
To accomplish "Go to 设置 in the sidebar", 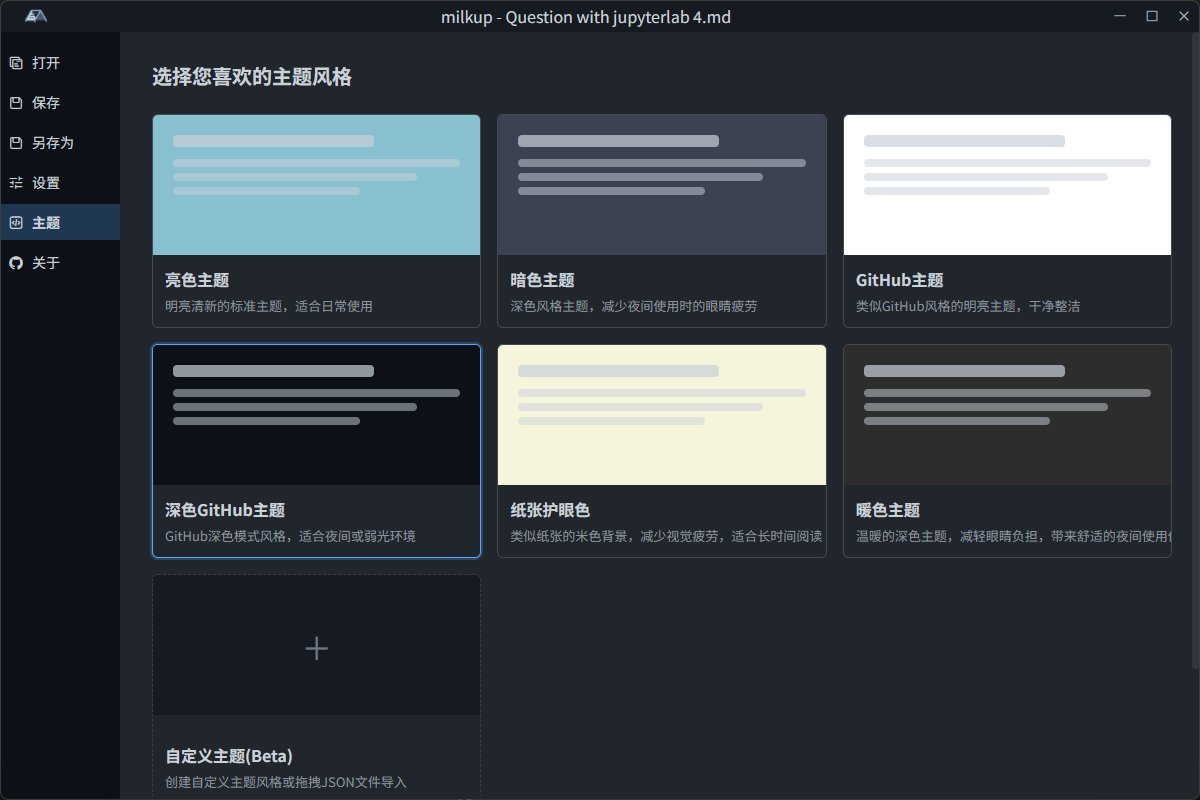I will click(x=60, y=183).
